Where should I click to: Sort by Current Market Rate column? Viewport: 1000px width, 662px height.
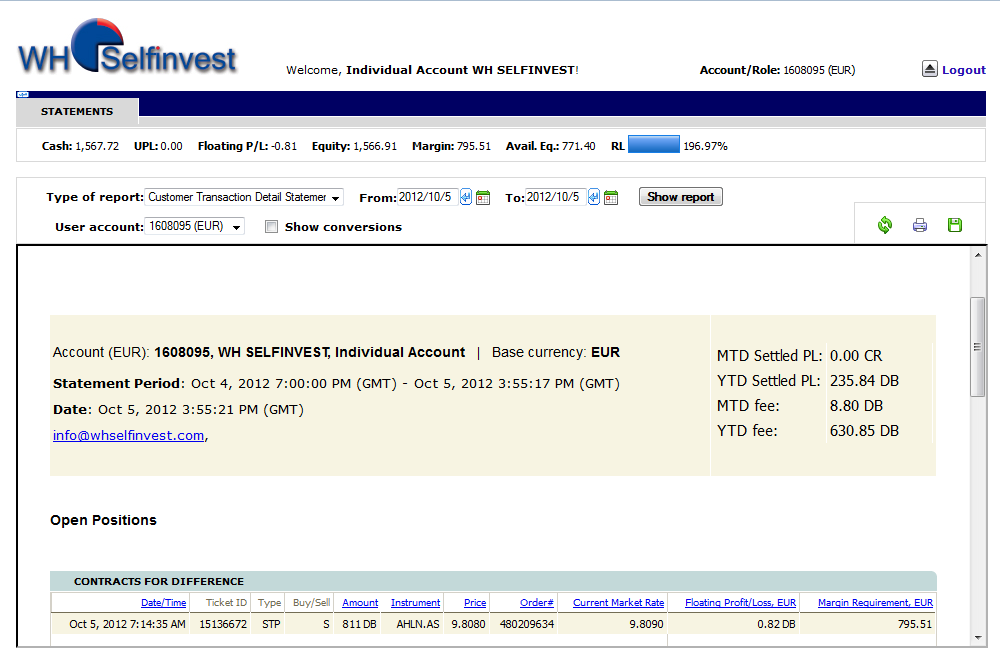click(619, 603)
